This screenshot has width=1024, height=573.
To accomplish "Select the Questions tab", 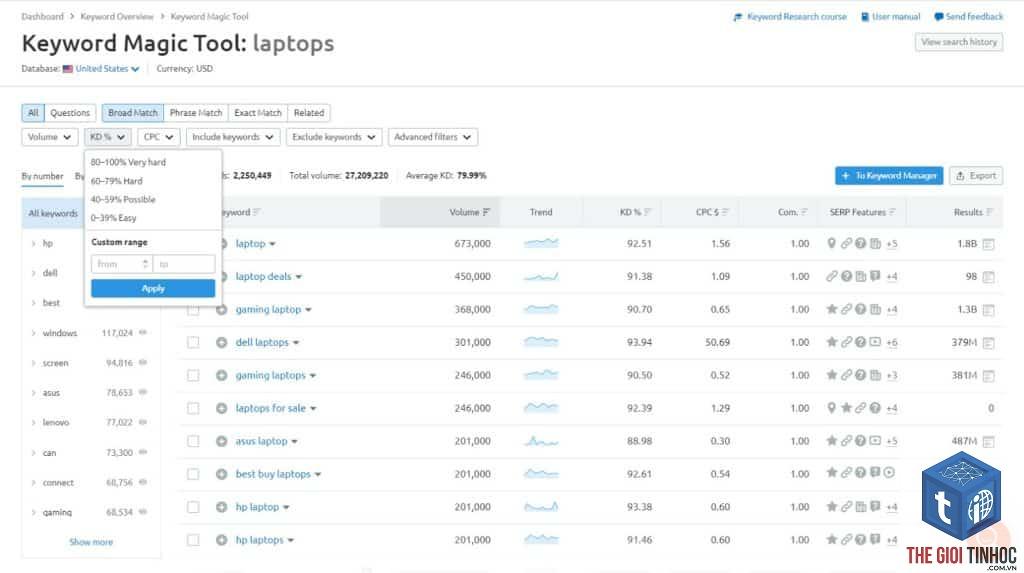I will tap(70, 113).
